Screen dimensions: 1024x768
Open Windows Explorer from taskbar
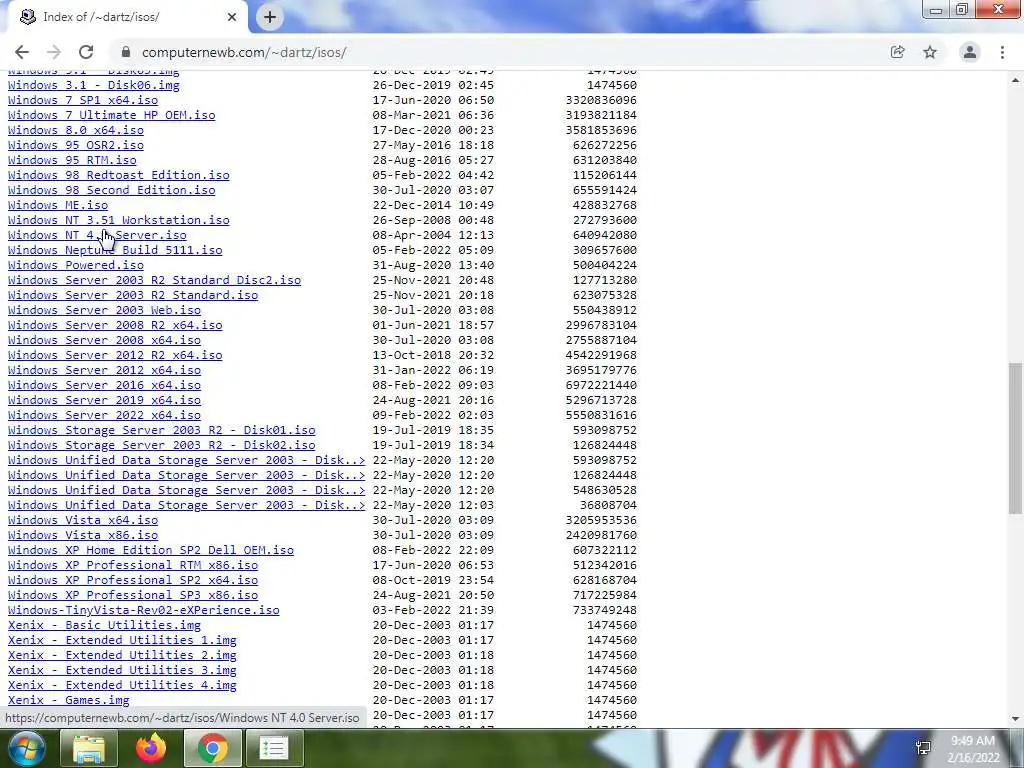pos(89,748)
